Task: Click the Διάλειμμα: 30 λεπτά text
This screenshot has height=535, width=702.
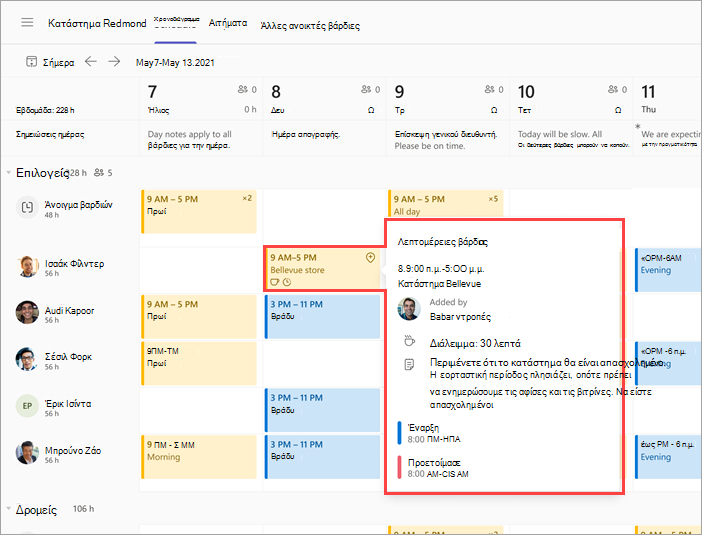Action: [475, 343]
